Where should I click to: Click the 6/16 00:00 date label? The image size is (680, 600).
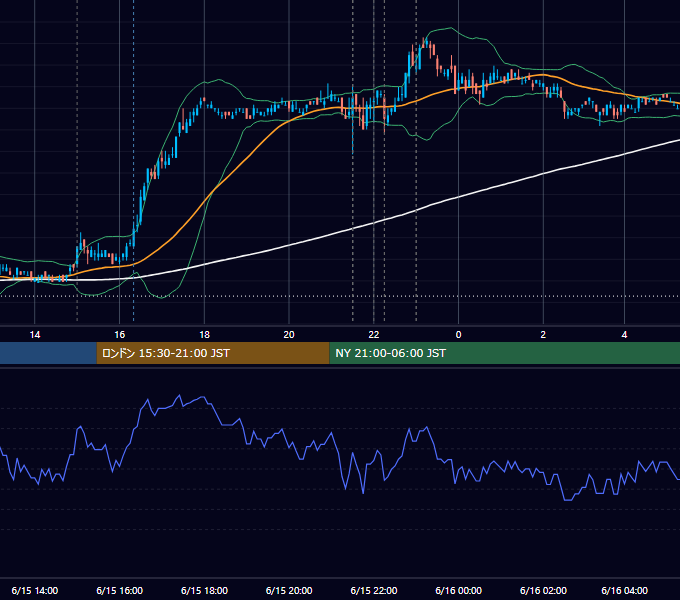tap(458, 590)
